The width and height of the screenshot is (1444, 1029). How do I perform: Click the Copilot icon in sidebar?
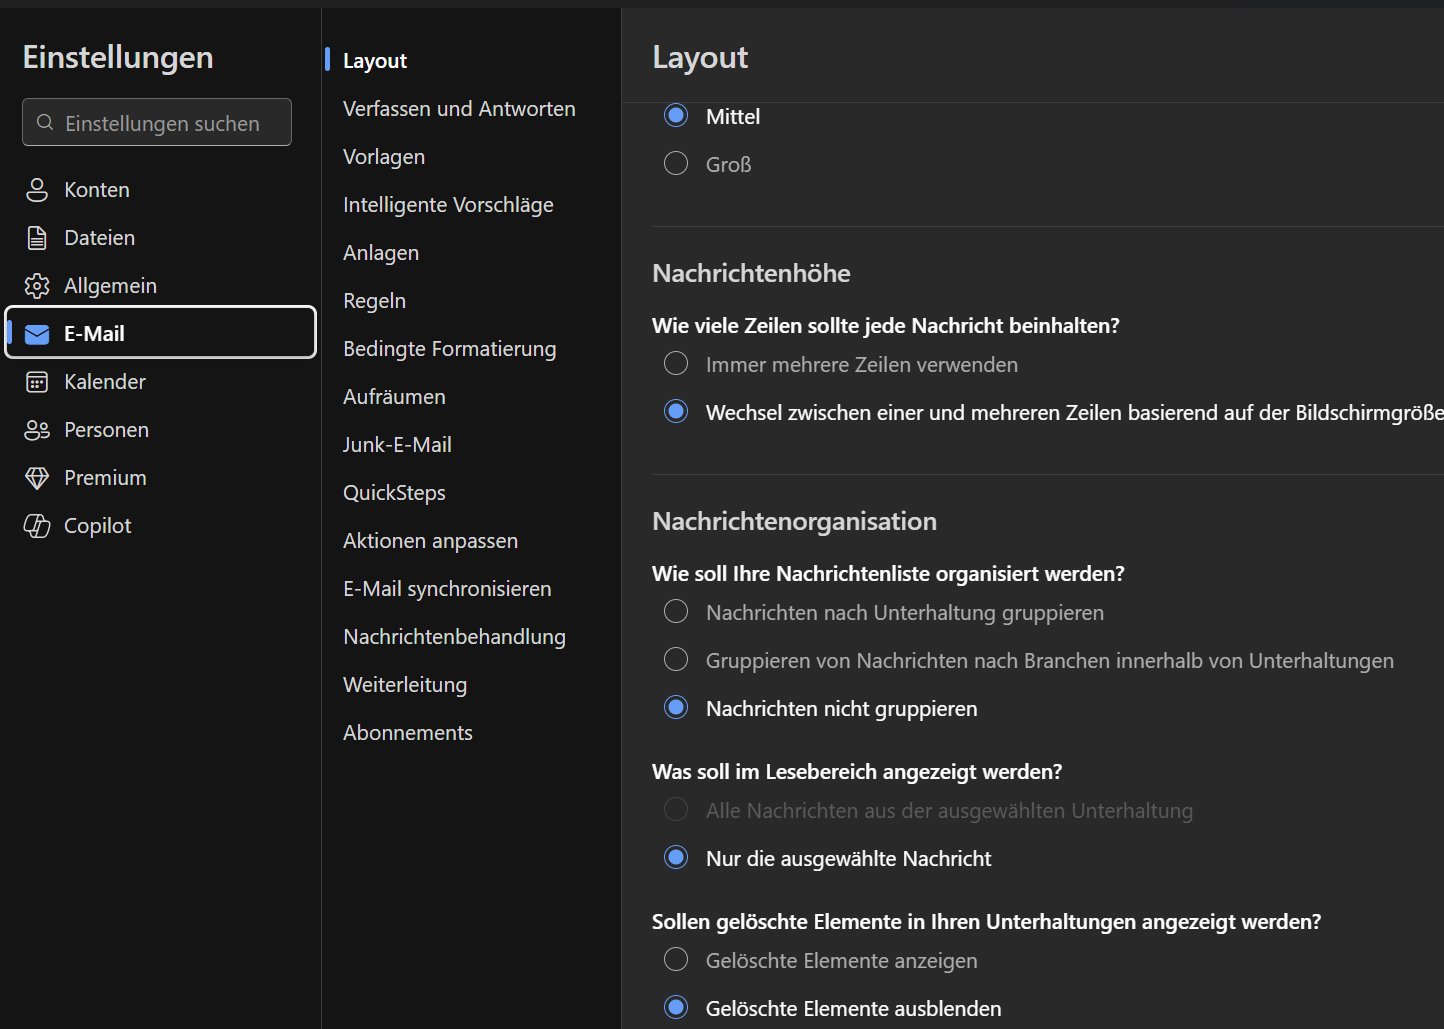click(37, 526)
